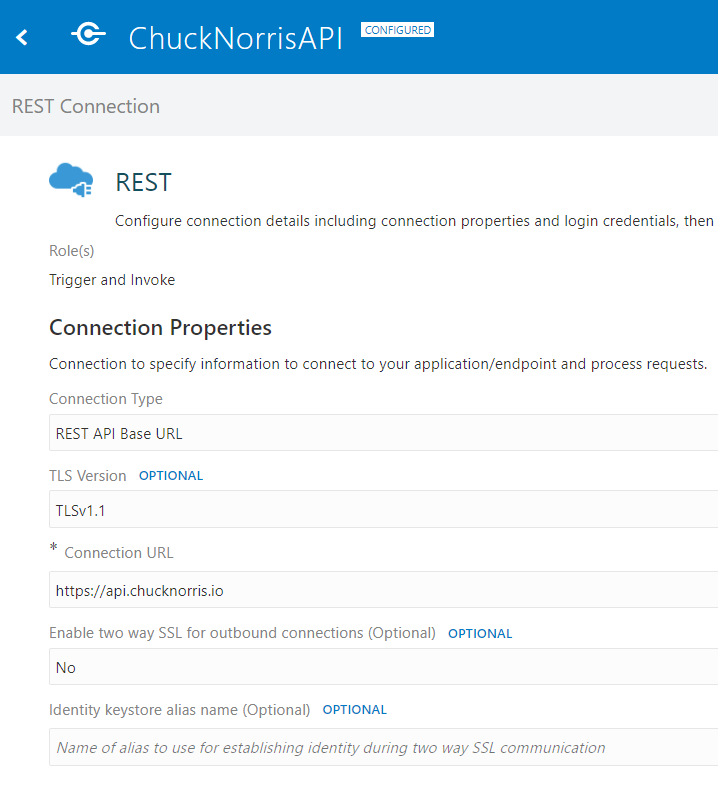The width and height of the screenshot is (718, 789).
Task: Go back using the left chevron arrow
Action: [22, 37]
